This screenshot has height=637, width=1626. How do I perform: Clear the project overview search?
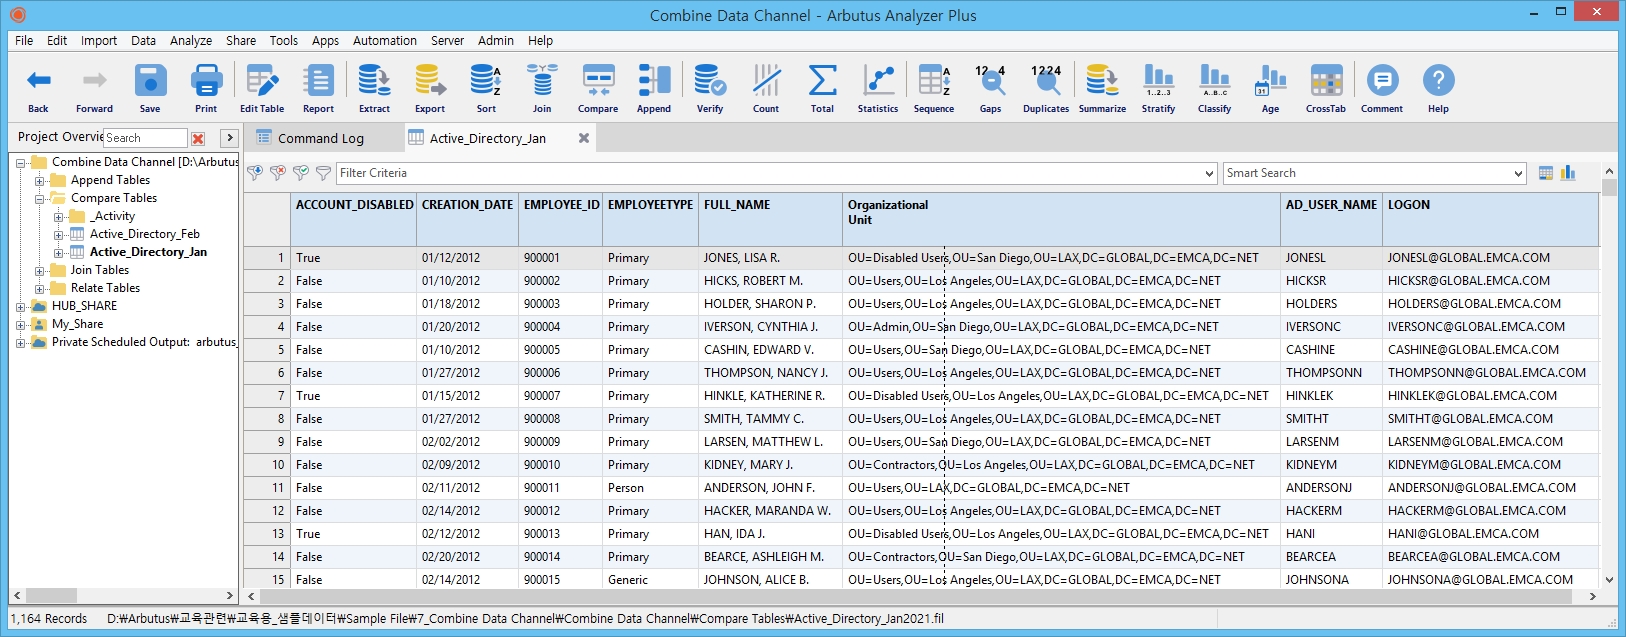pyautogui.click(x=198, y=139)
